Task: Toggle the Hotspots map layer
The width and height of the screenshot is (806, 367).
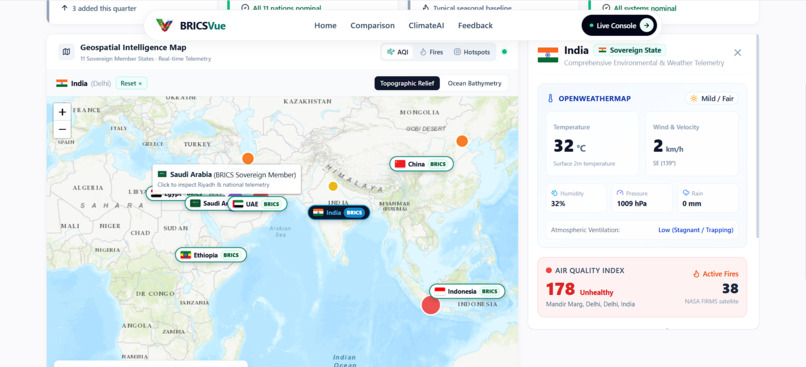Action: point(472,52)
